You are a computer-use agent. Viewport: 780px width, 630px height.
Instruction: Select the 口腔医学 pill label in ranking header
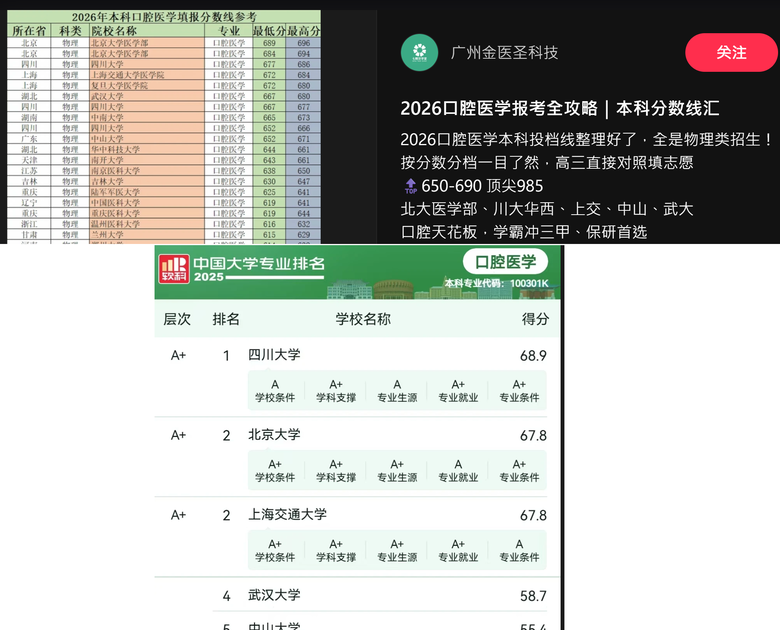(505, 262)
